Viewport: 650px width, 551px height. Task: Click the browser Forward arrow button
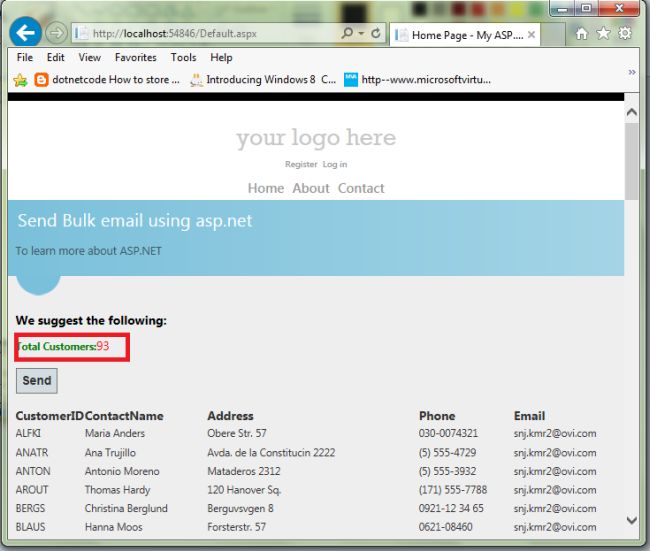point(56,33)
